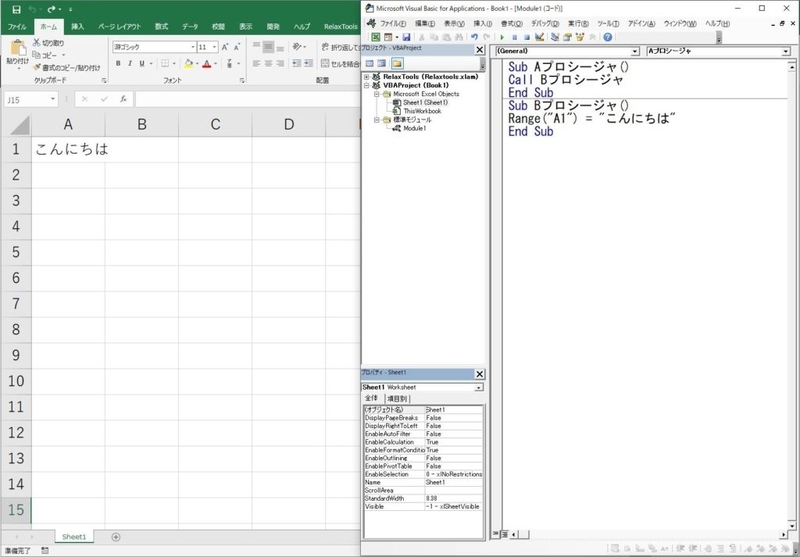Image resolution: width=800 pixels, height=557 pixels.
Task: Click the Excel redo arrow icon
Action: [52, 9]
